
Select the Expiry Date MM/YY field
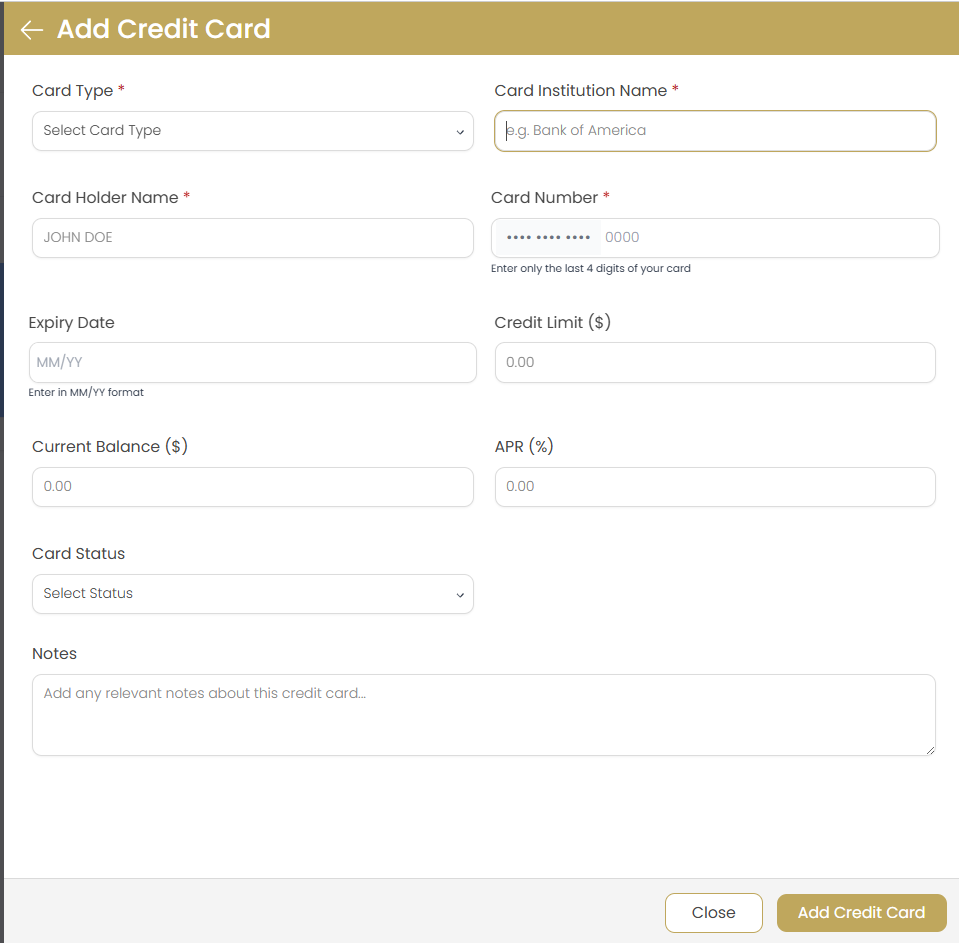(252, 362)
